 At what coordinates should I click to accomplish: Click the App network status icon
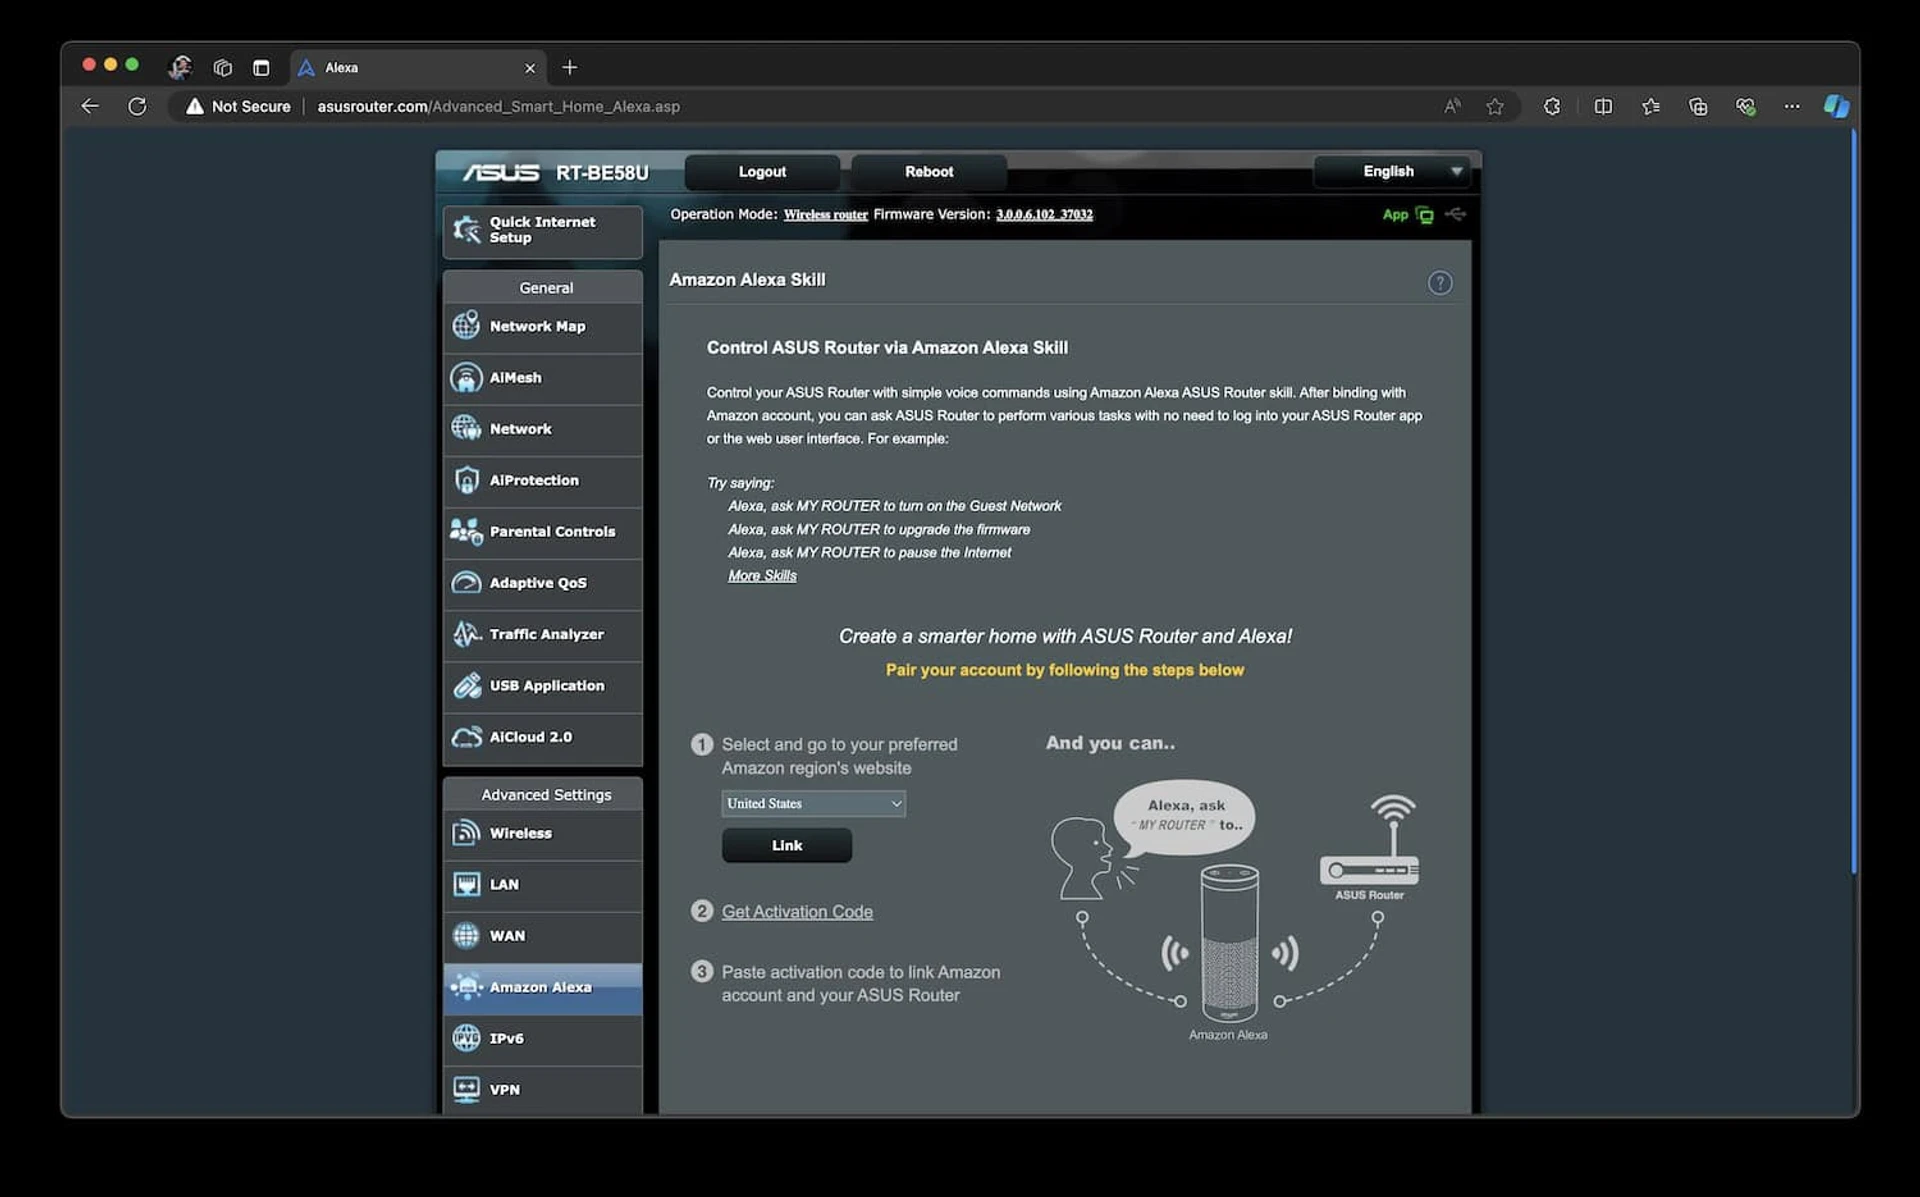1424,215
